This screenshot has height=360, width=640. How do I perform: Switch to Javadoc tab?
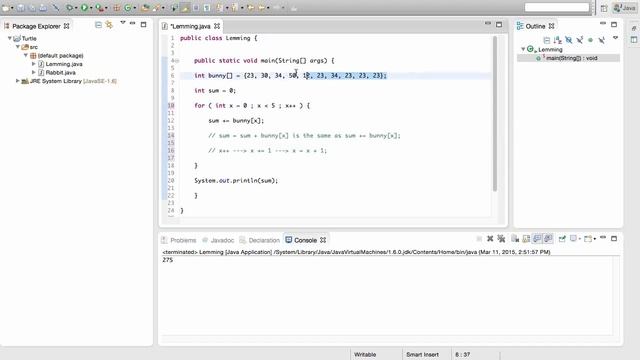(x=218, y=240)
